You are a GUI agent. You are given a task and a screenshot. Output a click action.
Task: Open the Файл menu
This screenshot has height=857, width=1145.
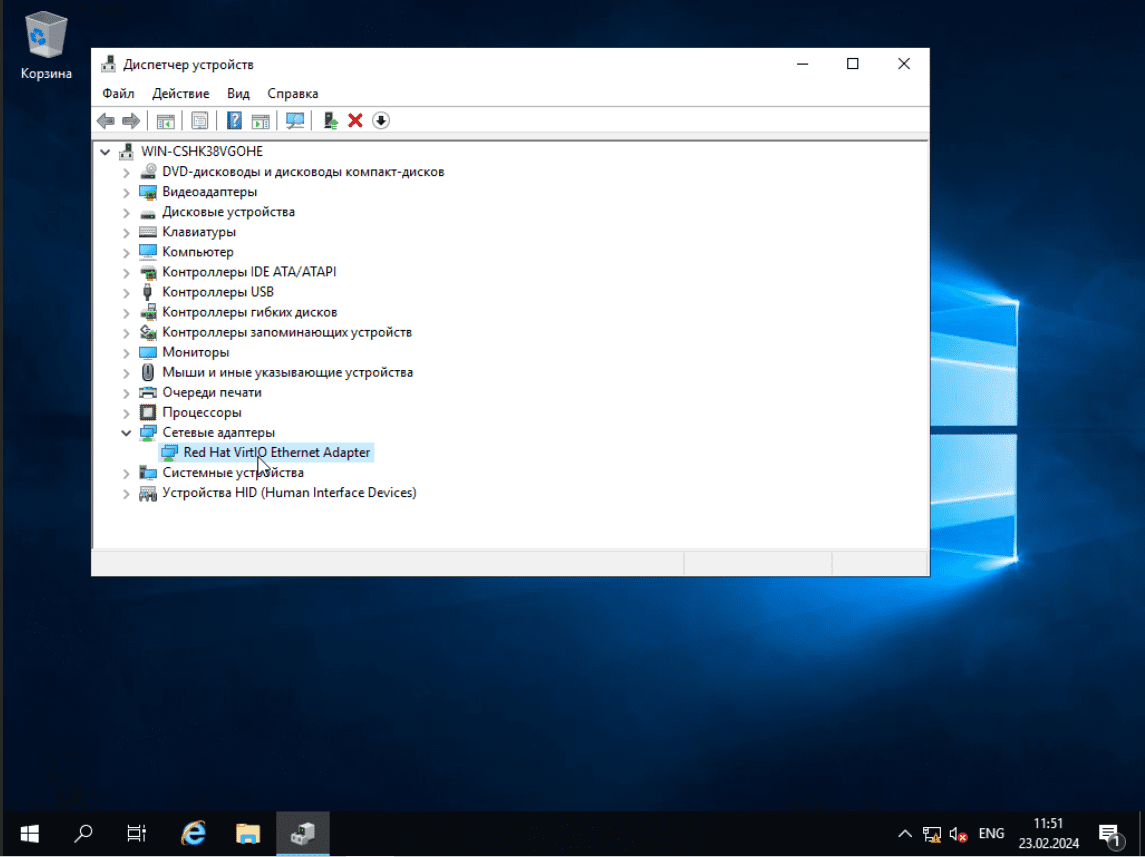tap(118, 93)
